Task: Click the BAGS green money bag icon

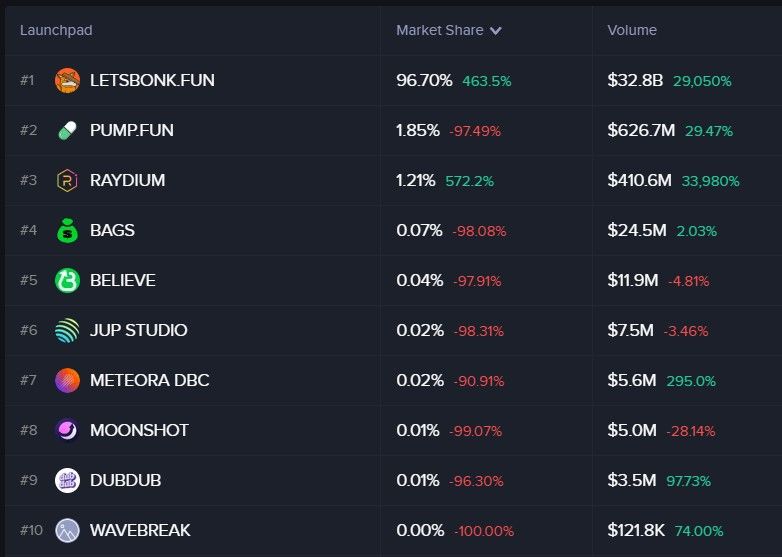Action: (x=67, y=230)
